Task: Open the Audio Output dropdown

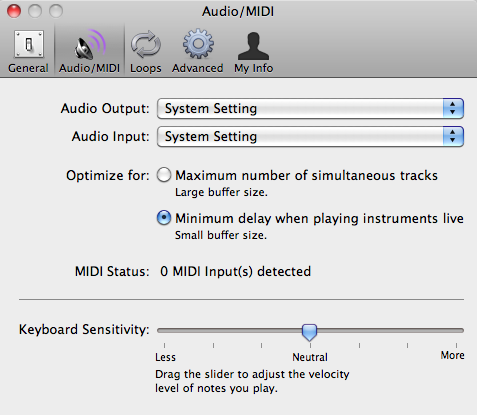Action: 310,108
